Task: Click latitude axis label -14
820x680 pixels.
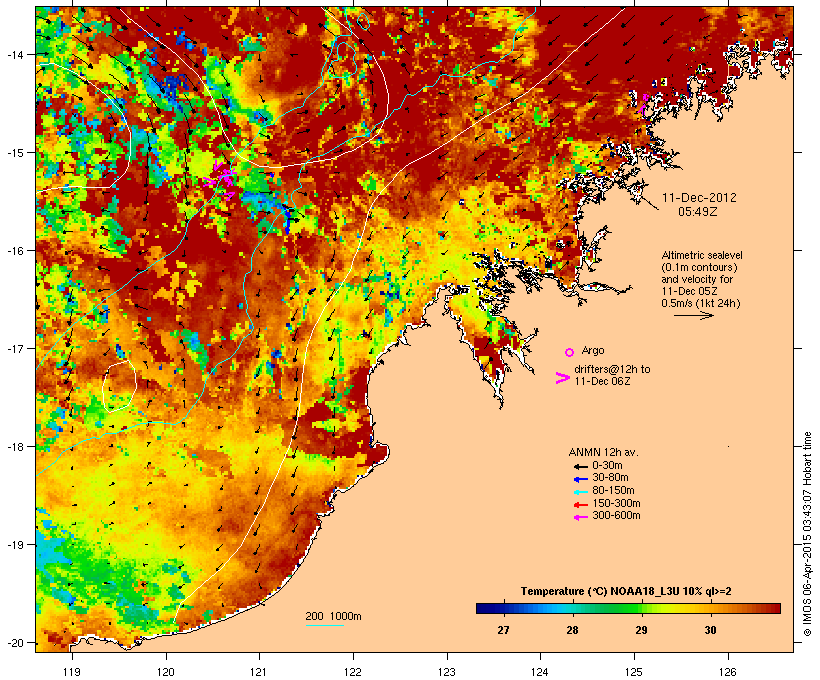Action: click(x=16, y=54)
